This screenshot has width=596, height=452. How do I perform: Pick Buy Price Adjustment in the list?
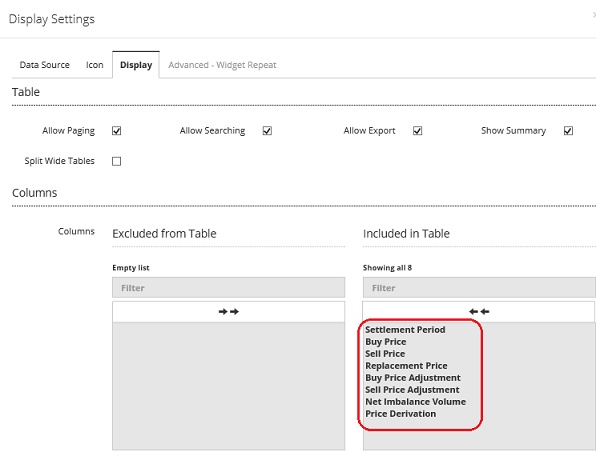pos(413,378)
